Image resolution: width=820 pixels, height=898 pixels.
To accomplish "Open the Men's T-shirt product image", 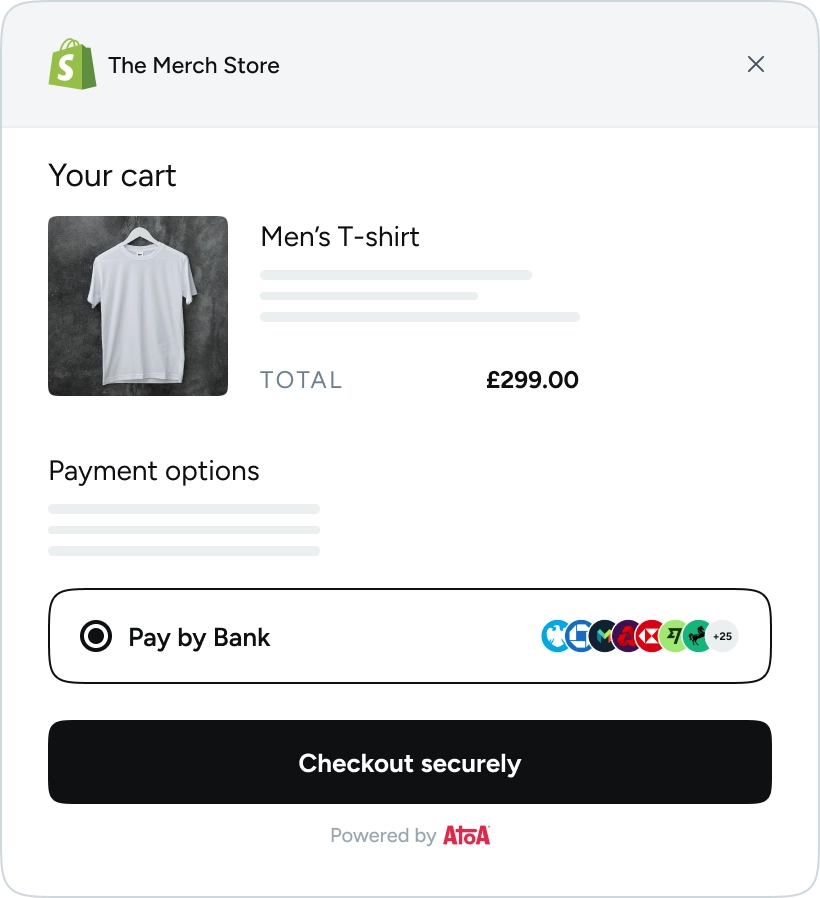I will (x=138, y=305).
